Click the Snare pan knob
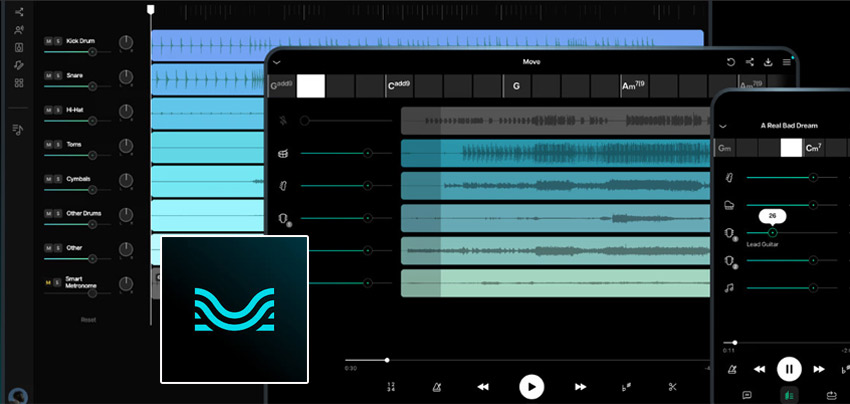 click(126, 77)
